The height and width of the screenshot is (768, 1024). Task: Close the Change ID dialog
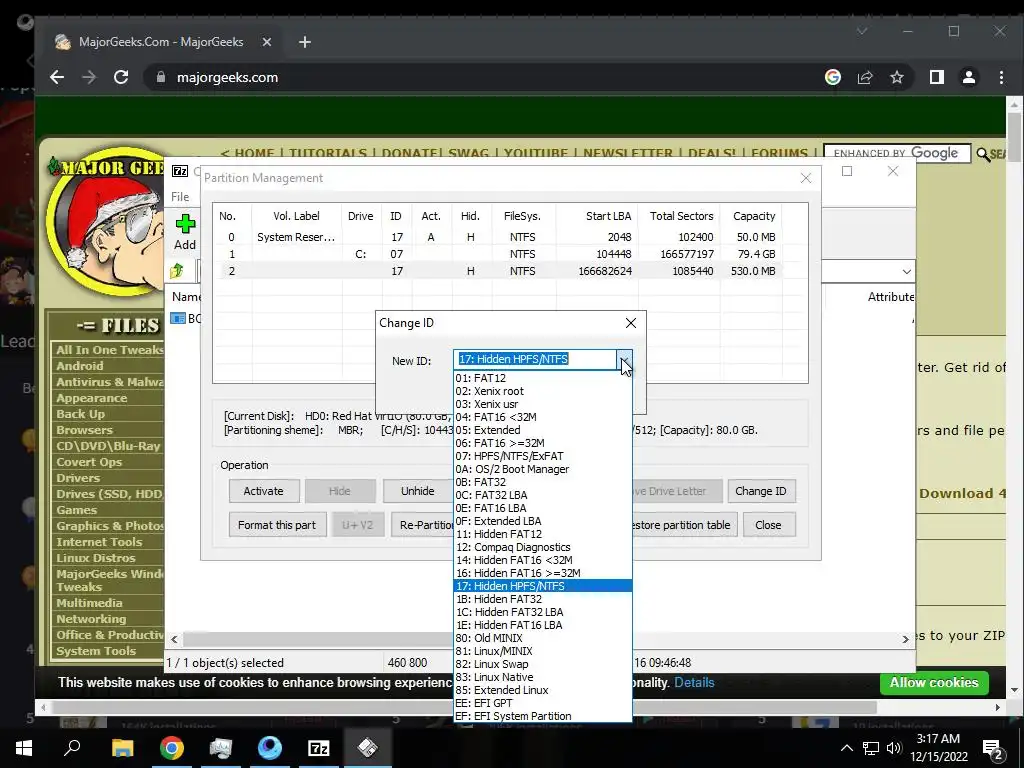tap(631, 323)
